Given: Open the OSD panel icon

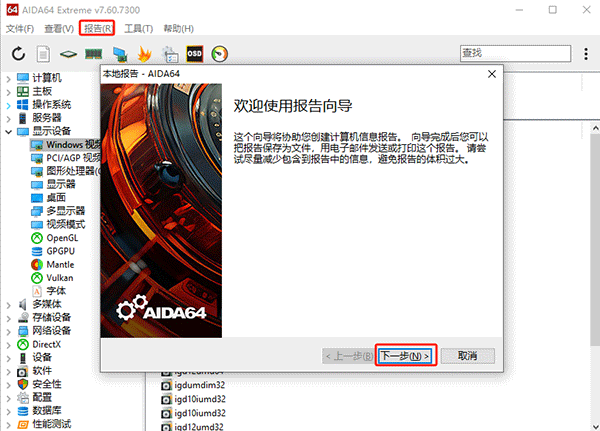Looking at the screenshot, I should [x=194, y=54].
